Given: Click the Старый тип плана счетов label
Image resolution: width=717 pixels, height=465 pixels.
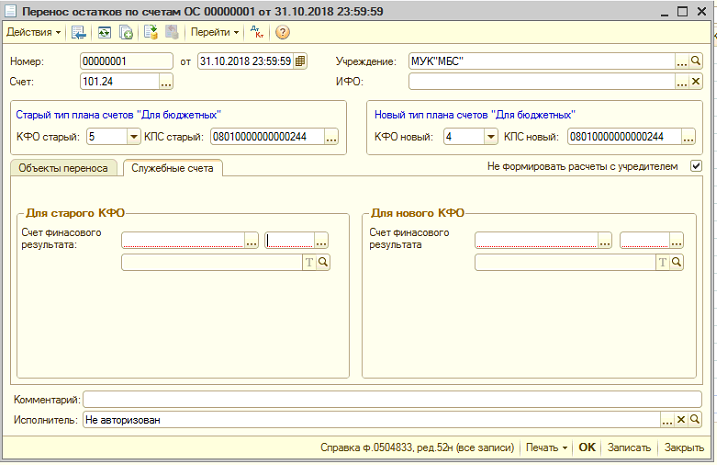Looking at the screenshot, I should click(x=118, y=115).
